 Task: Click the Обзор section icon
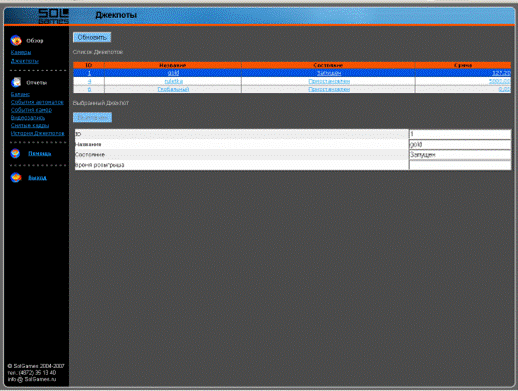(16, 40)
